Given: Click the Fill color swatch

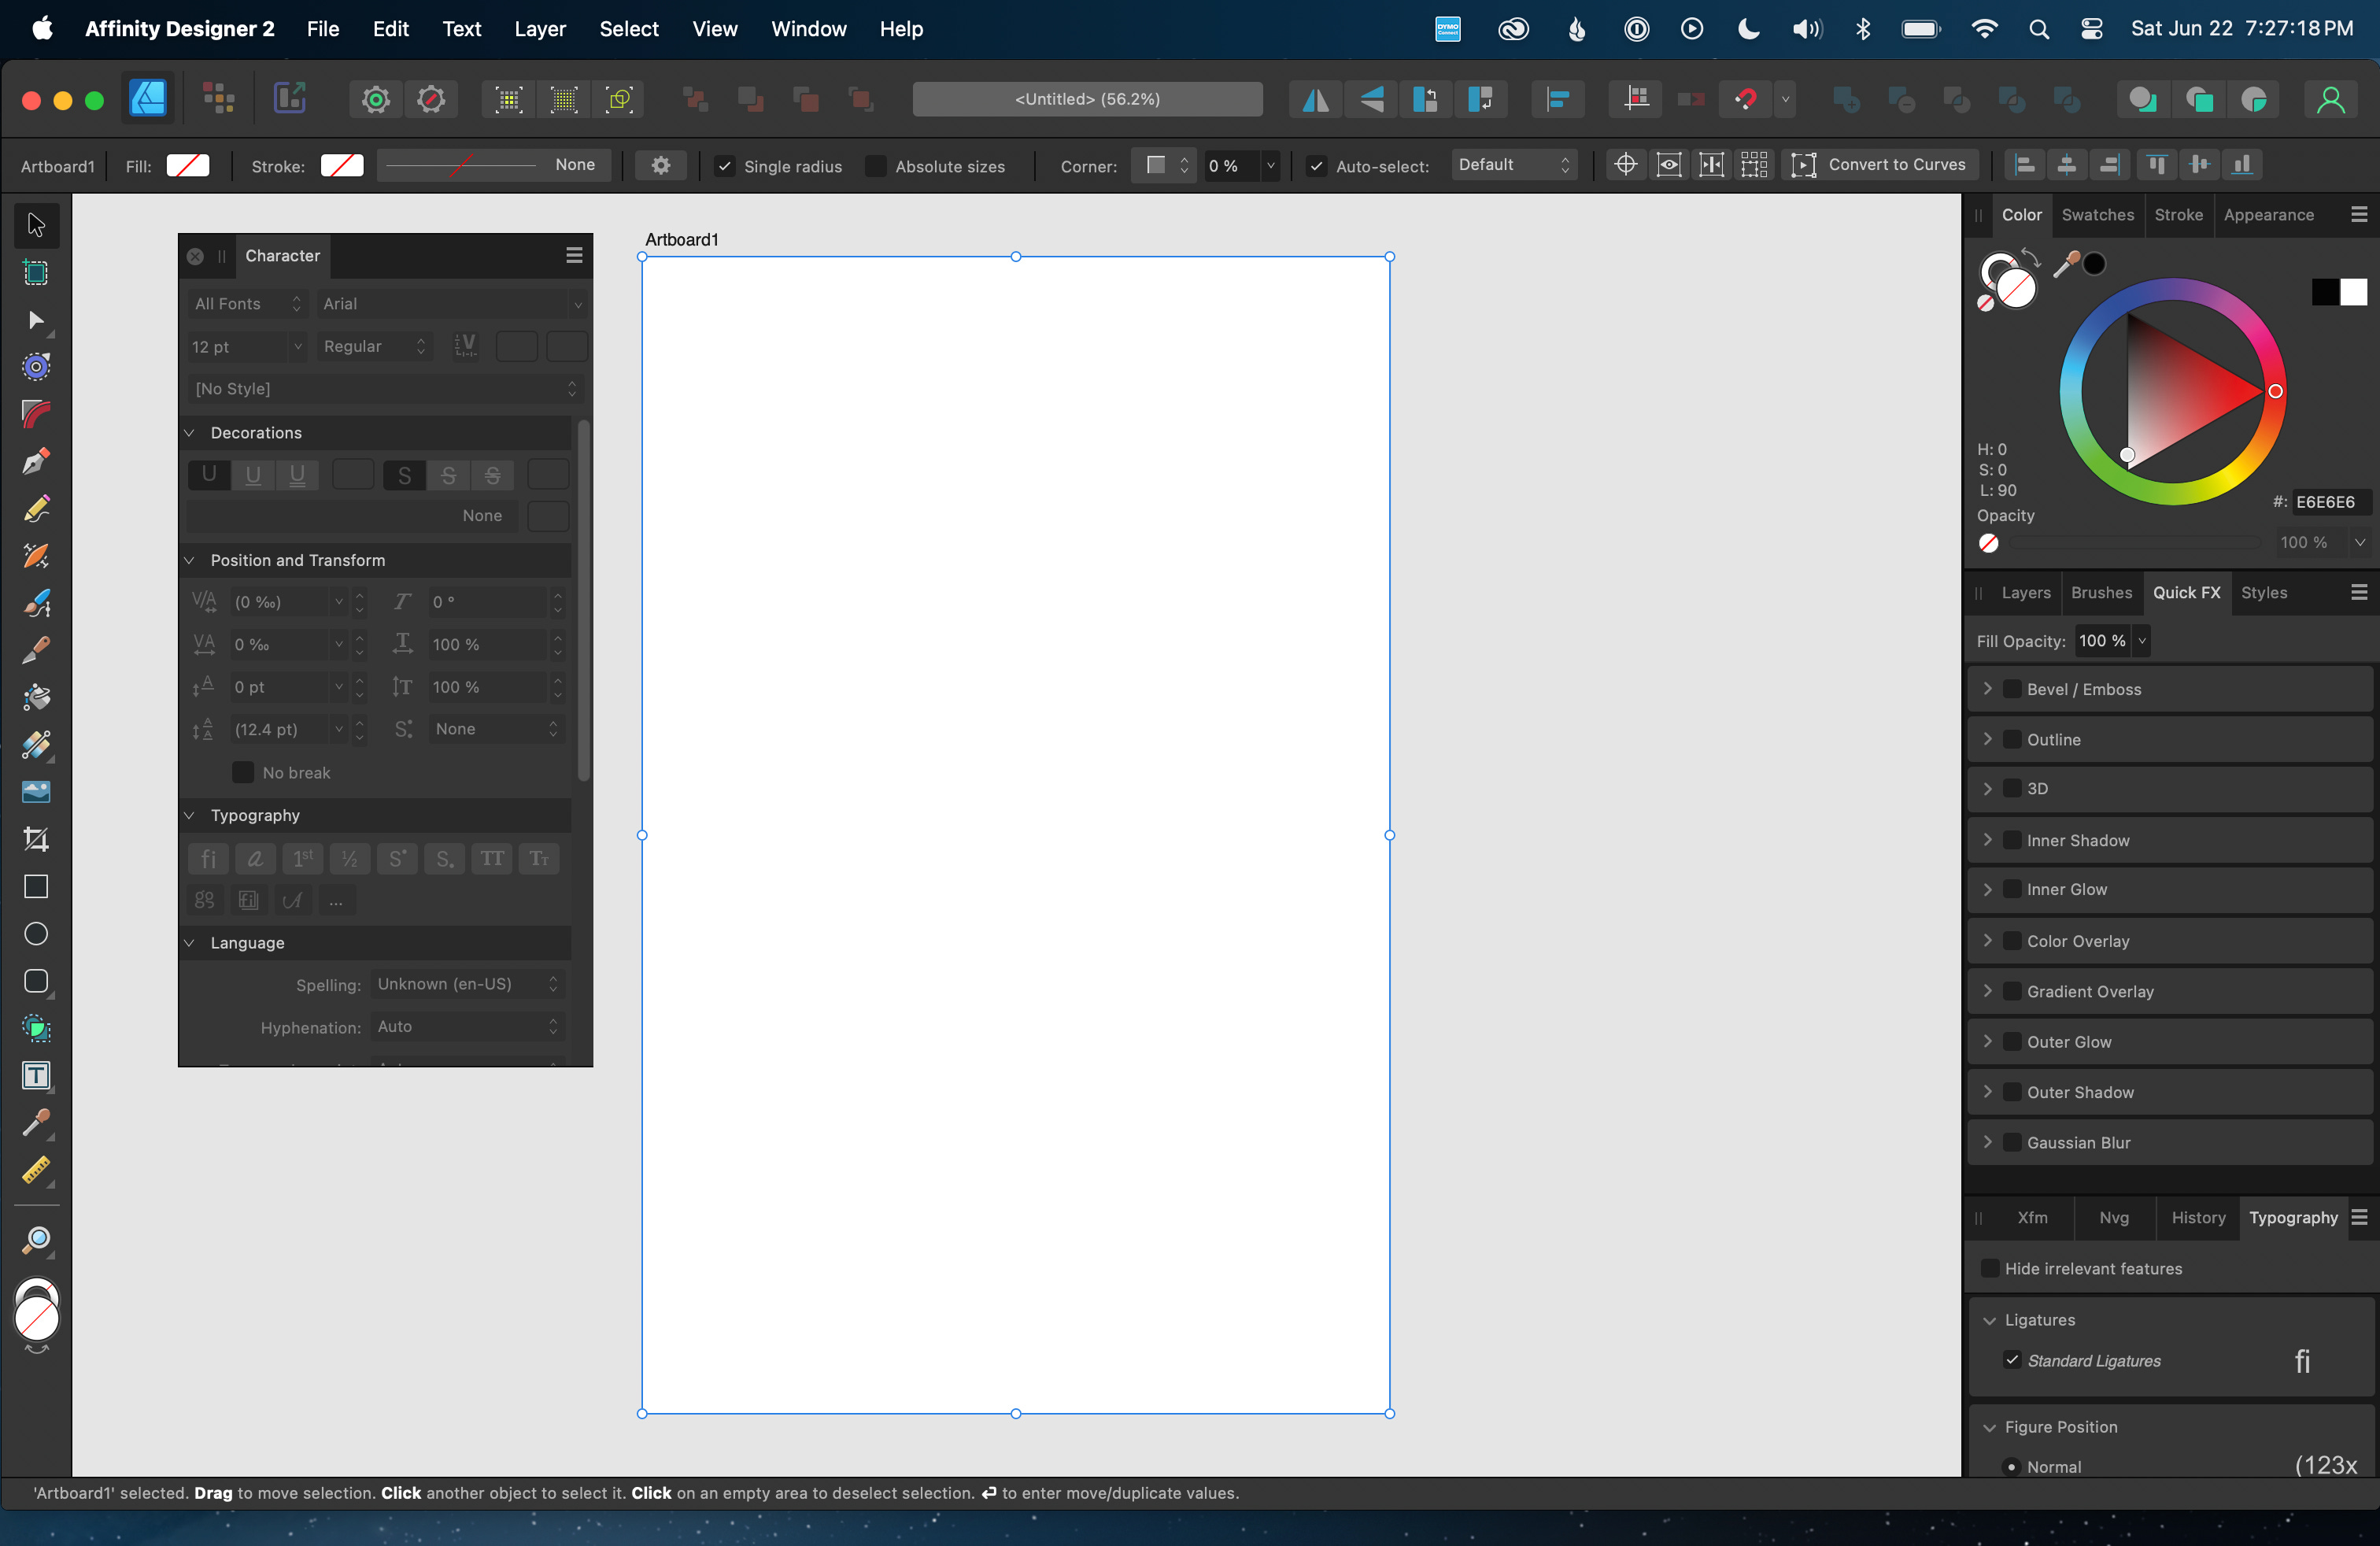Looking at the screenshot, I should click(x=188, y=166).
